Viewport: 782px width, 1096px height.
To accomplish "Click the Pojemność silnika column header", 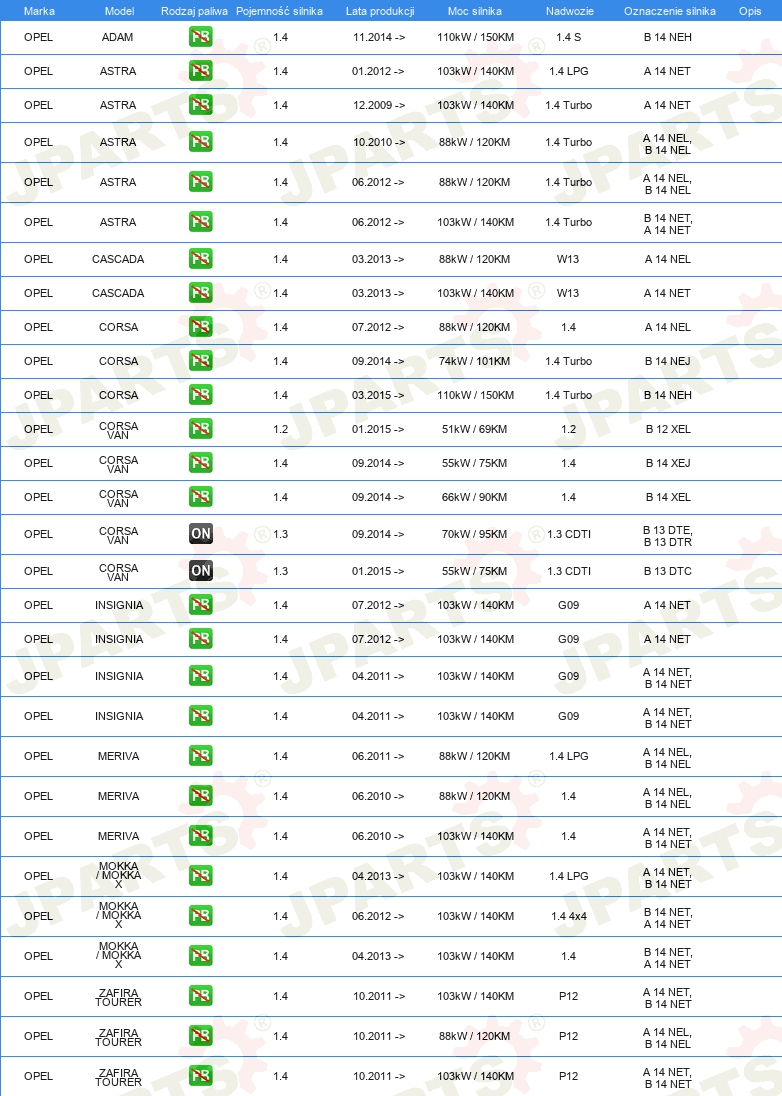I will [x=280, y=11].
